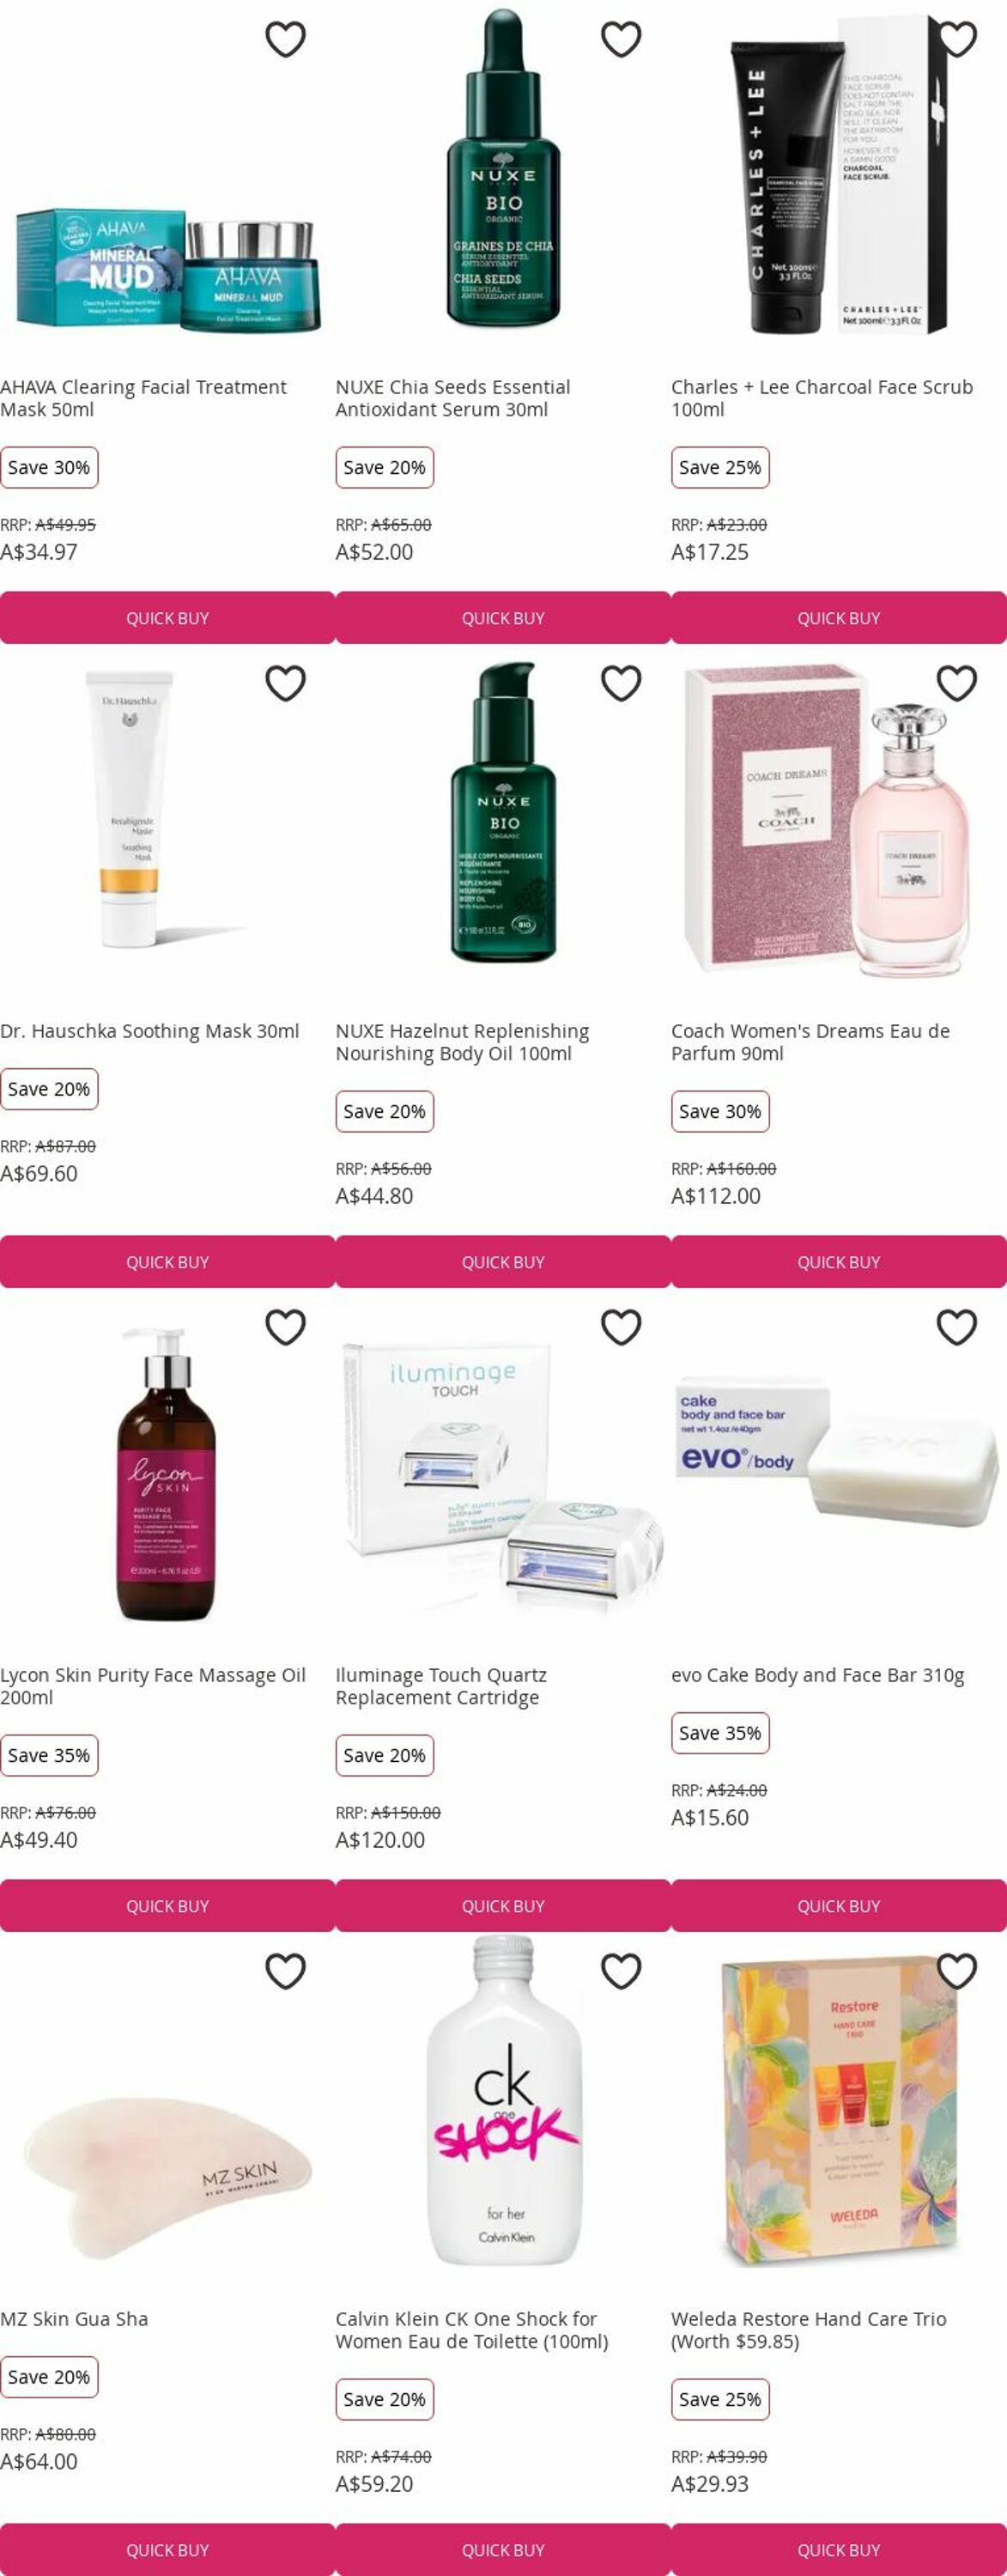Wishlist the evo Cake Body and Face Bar
The width and height of the screenshot is (1007, 2576).
click(x=957, y=1328)
